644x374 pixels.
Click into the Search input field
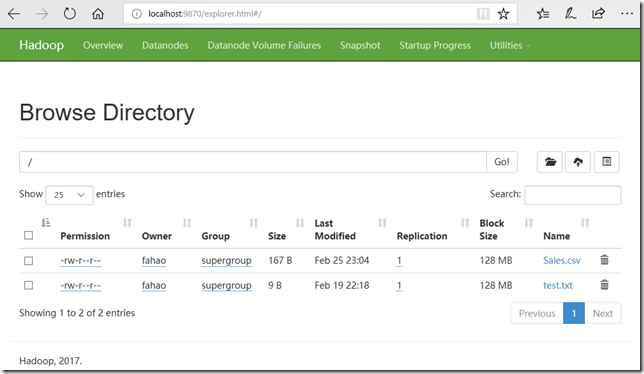pos(573,195)
